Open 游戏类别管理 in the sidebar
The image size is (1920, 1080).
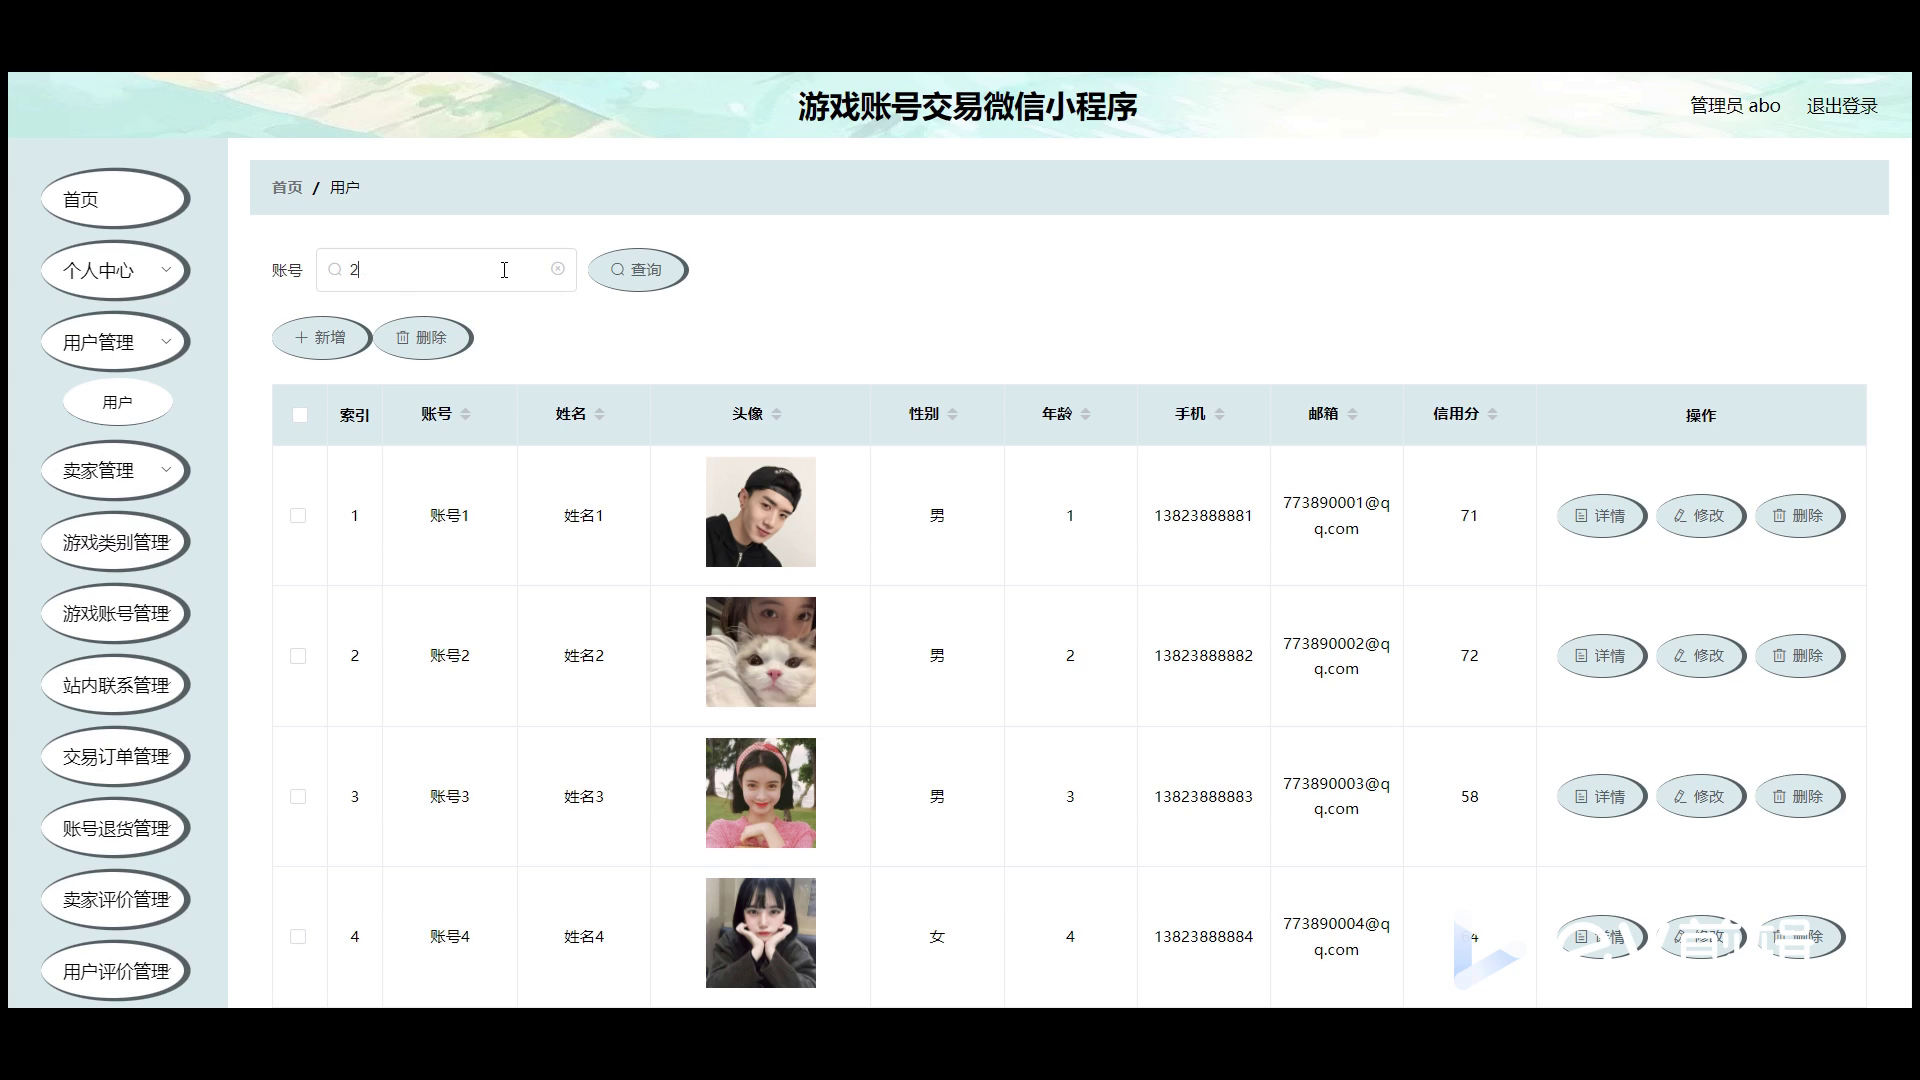click(x=115, y=542)
